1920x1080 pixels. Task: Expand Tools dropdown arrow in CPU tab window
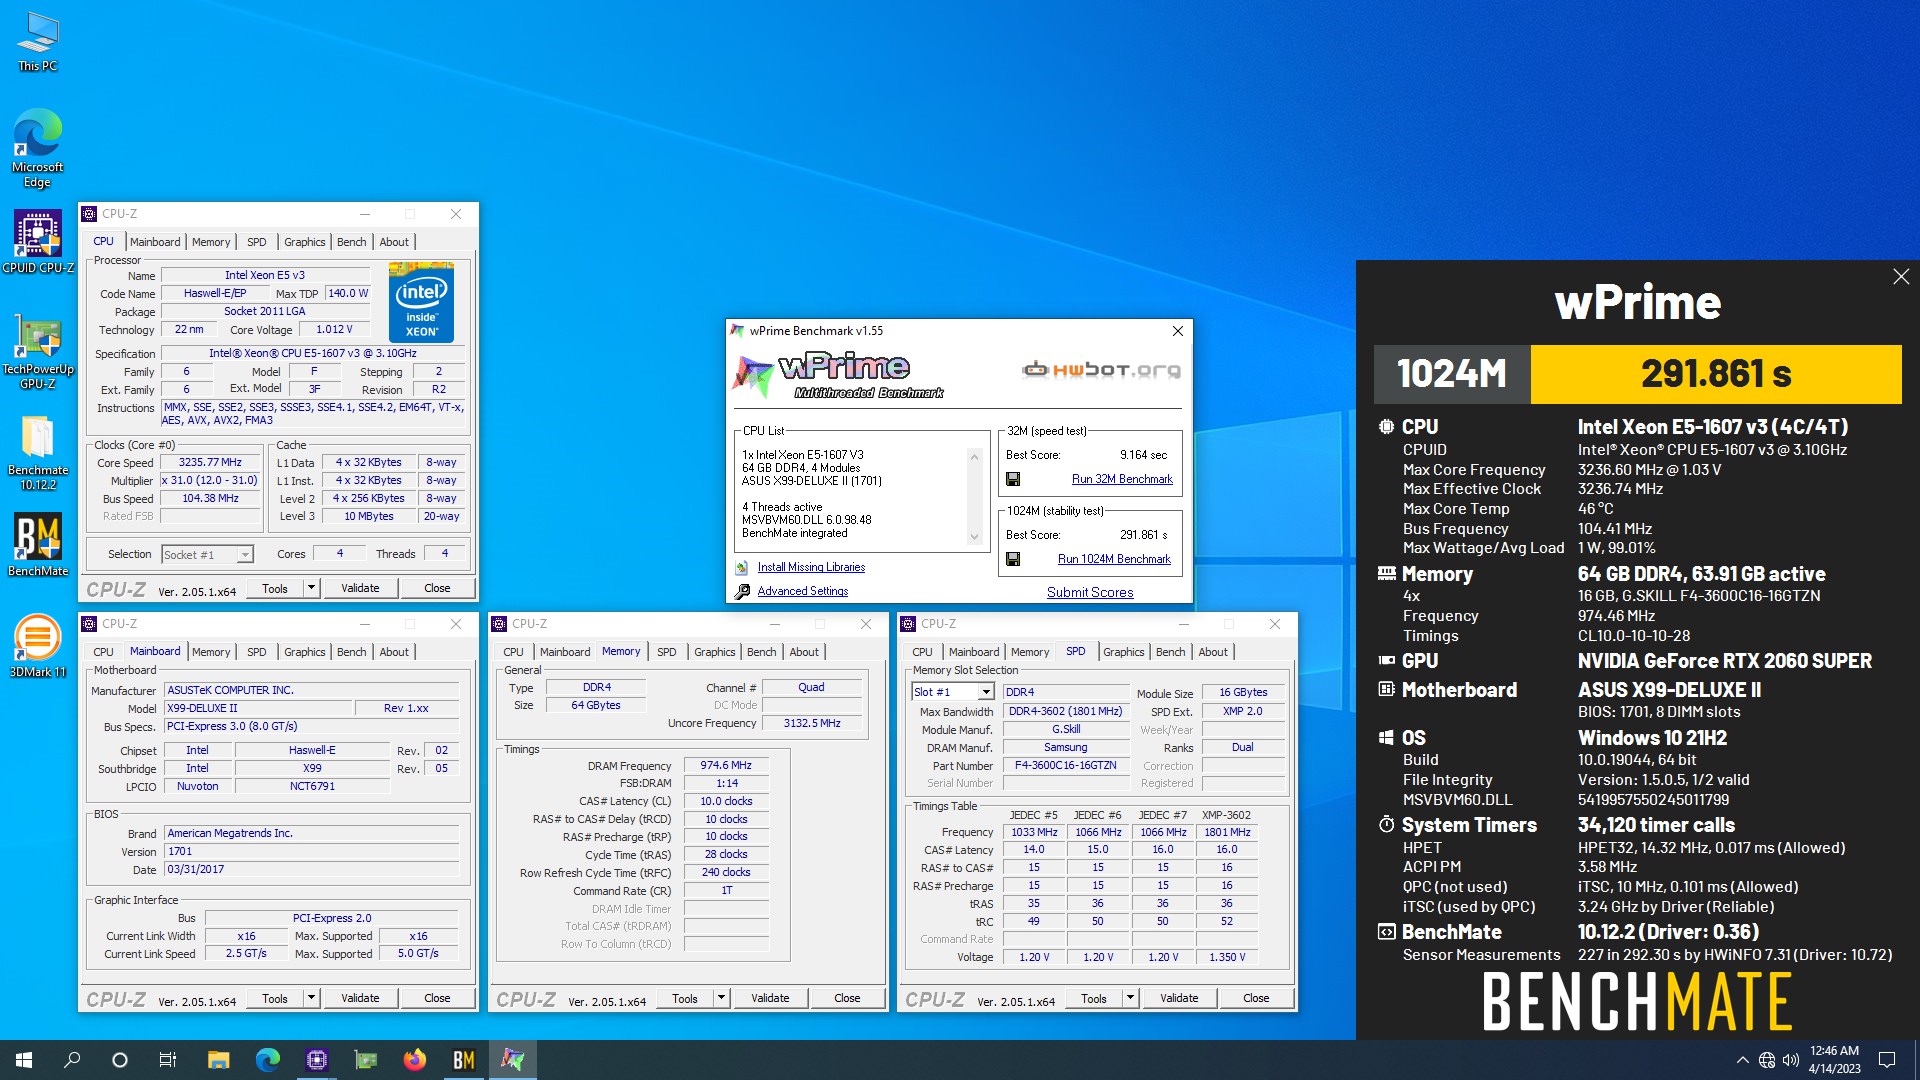[x=311, y=588]
